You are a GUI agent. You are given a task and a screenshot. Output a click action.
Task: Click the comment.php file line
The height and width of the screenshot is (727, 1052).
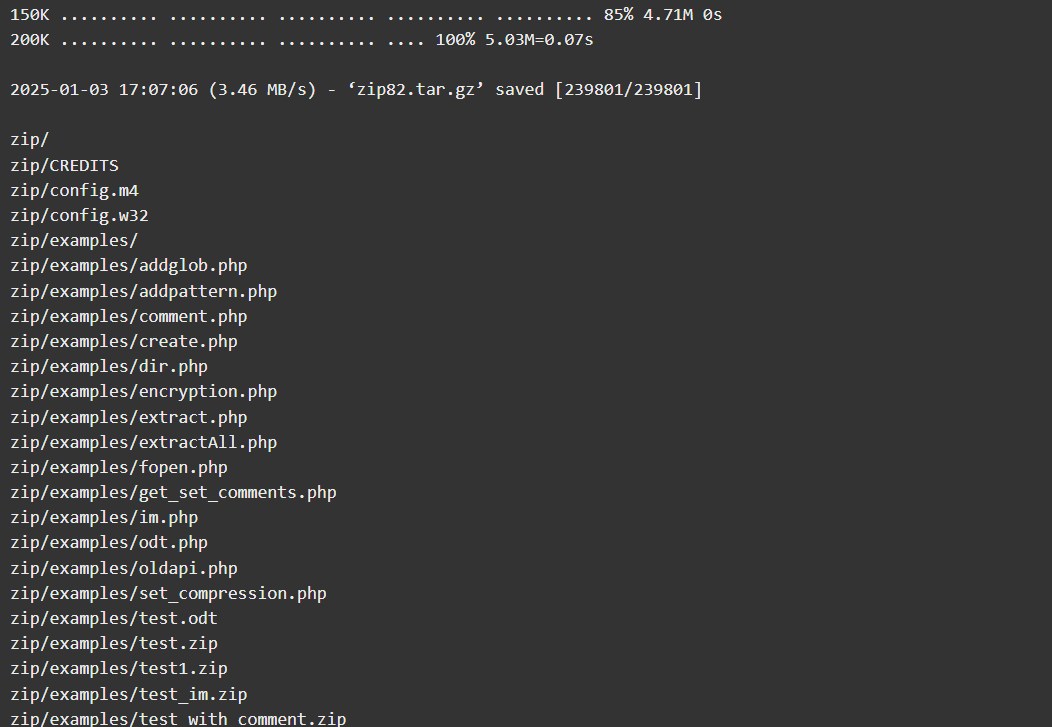tap(129, 316)
